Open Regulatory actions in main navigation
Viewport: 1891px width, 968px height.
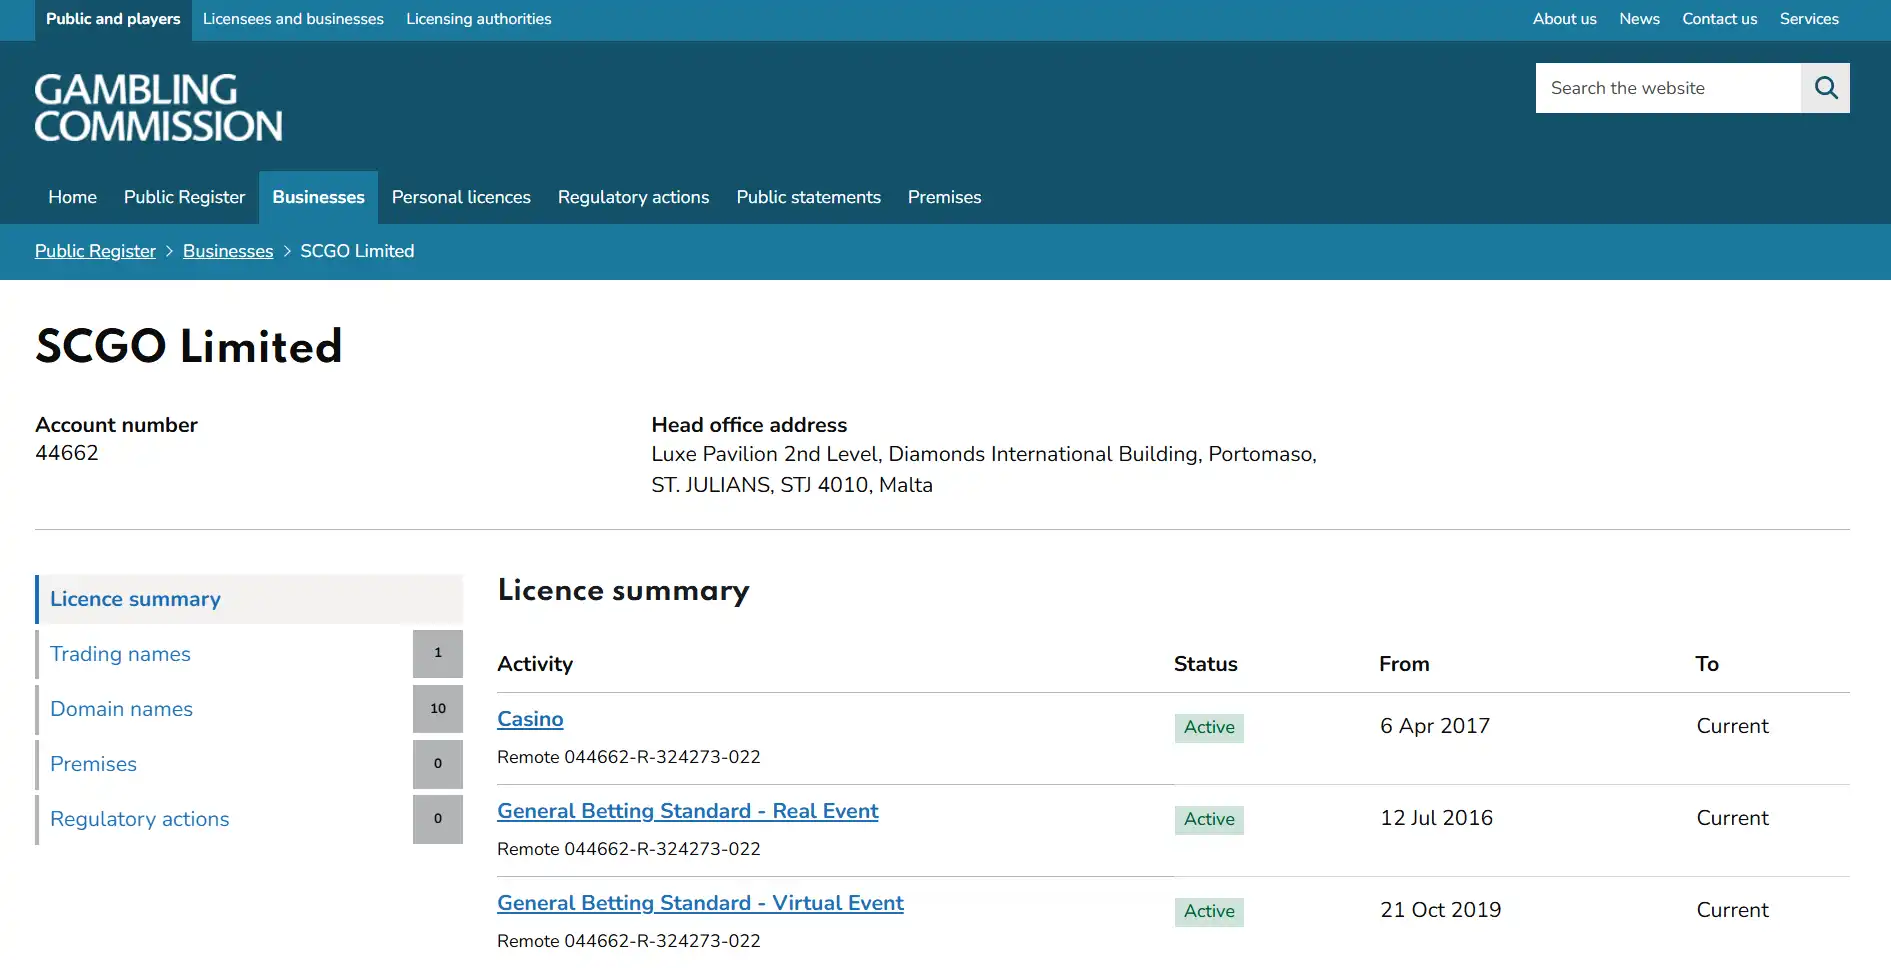coord(633,197)
